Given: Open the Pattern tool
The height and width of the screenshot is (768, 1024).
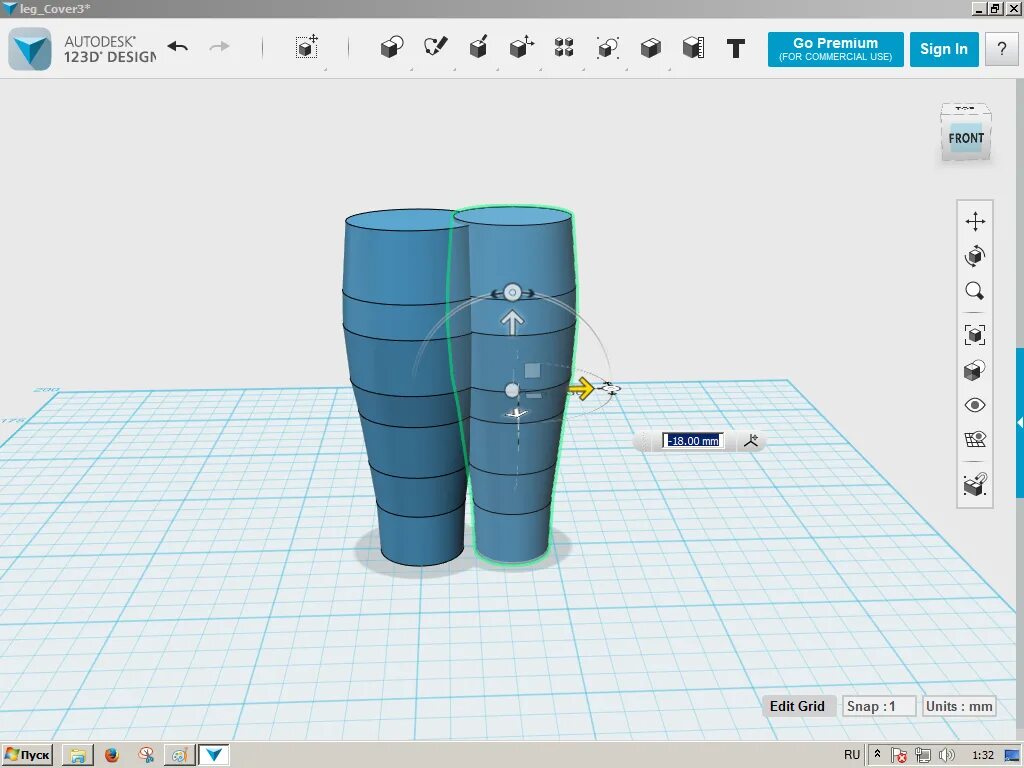Looking at the screenshot, I should 564,48.
